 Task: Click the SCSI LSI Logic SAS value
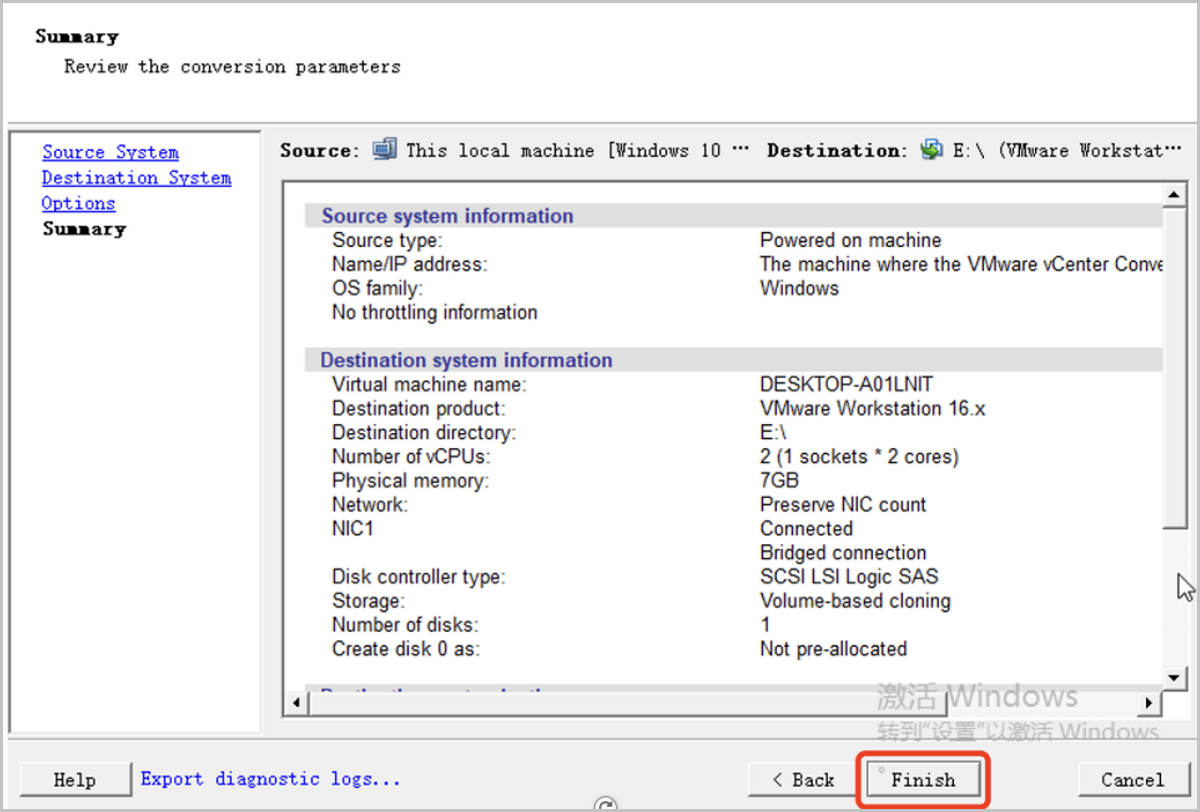[x=849, y=576]
